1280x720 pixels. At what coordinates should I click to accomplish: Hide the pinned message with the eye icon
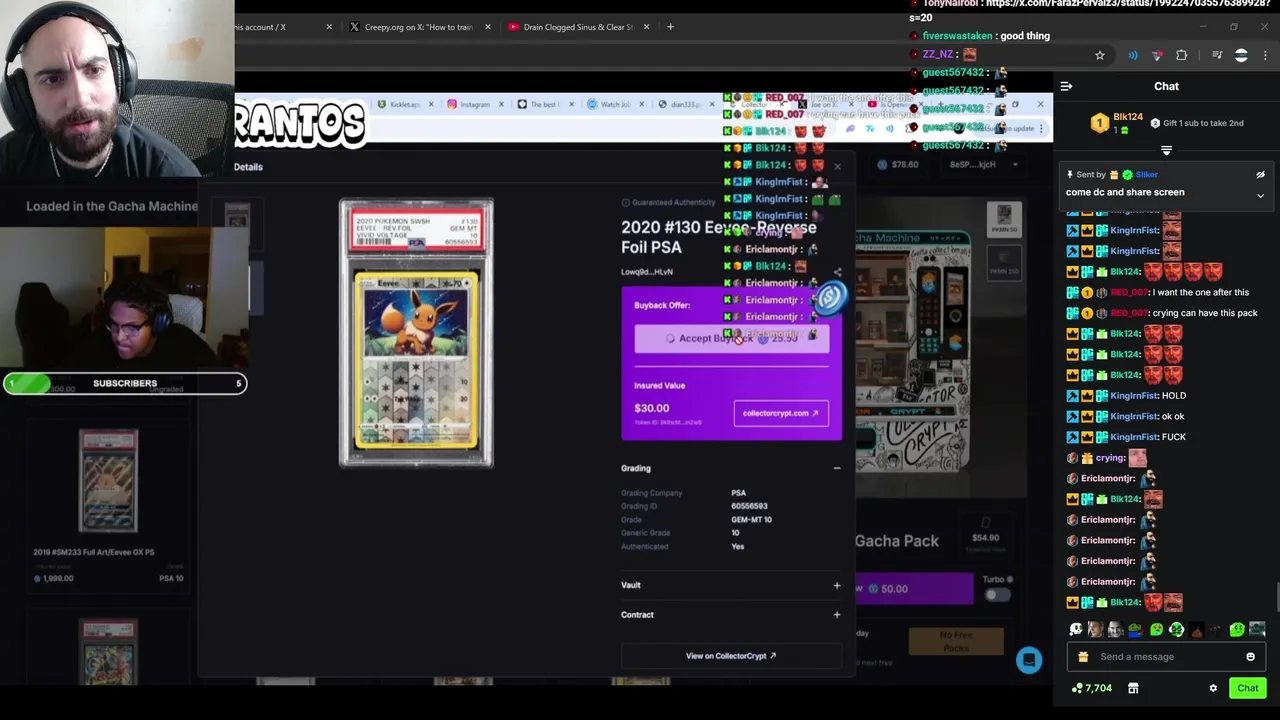click(x=1260, y=175)
